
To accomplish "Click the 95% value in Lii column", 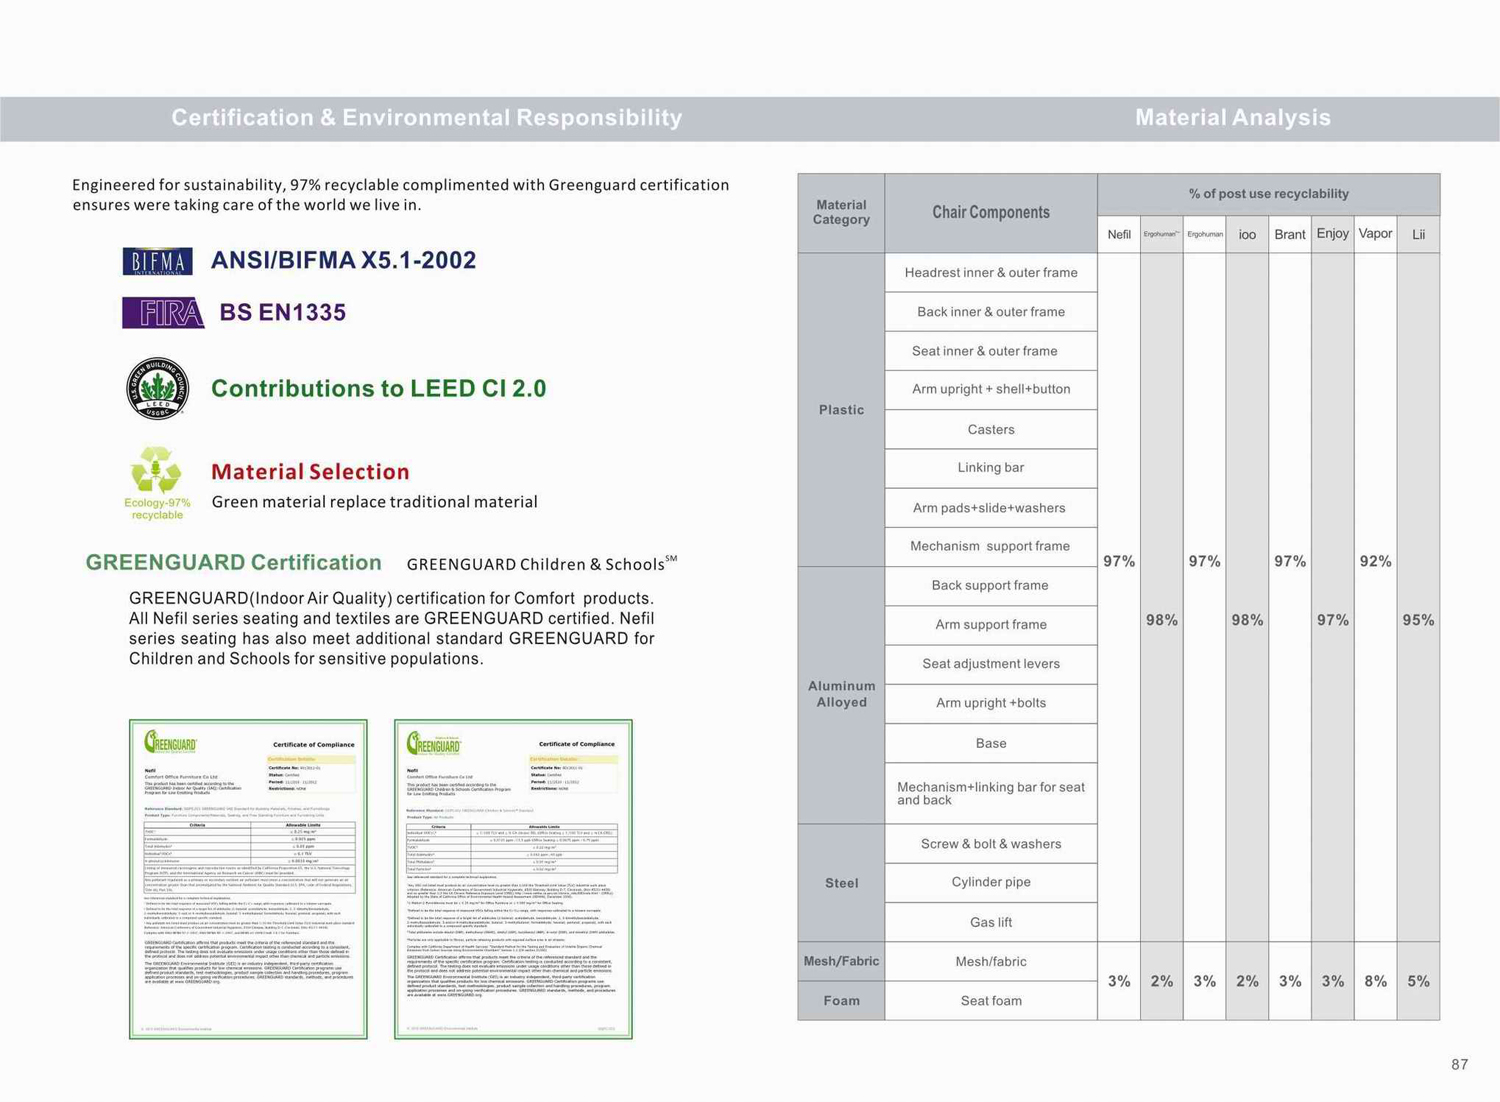I will (x=1418, y=620).
